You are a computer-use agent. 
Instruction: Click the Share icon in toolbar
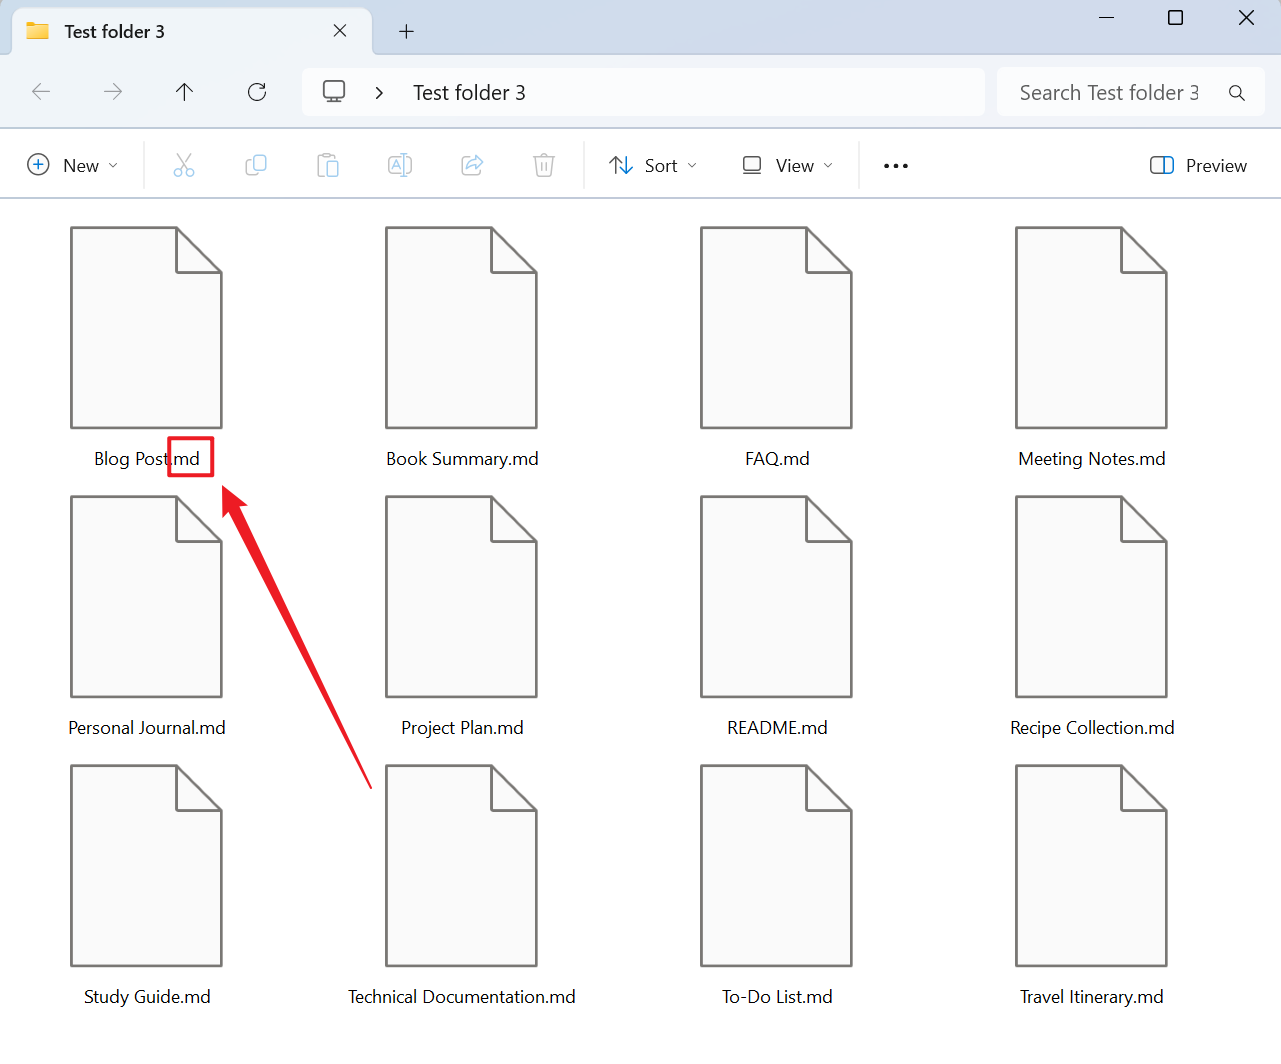(472, 165)
